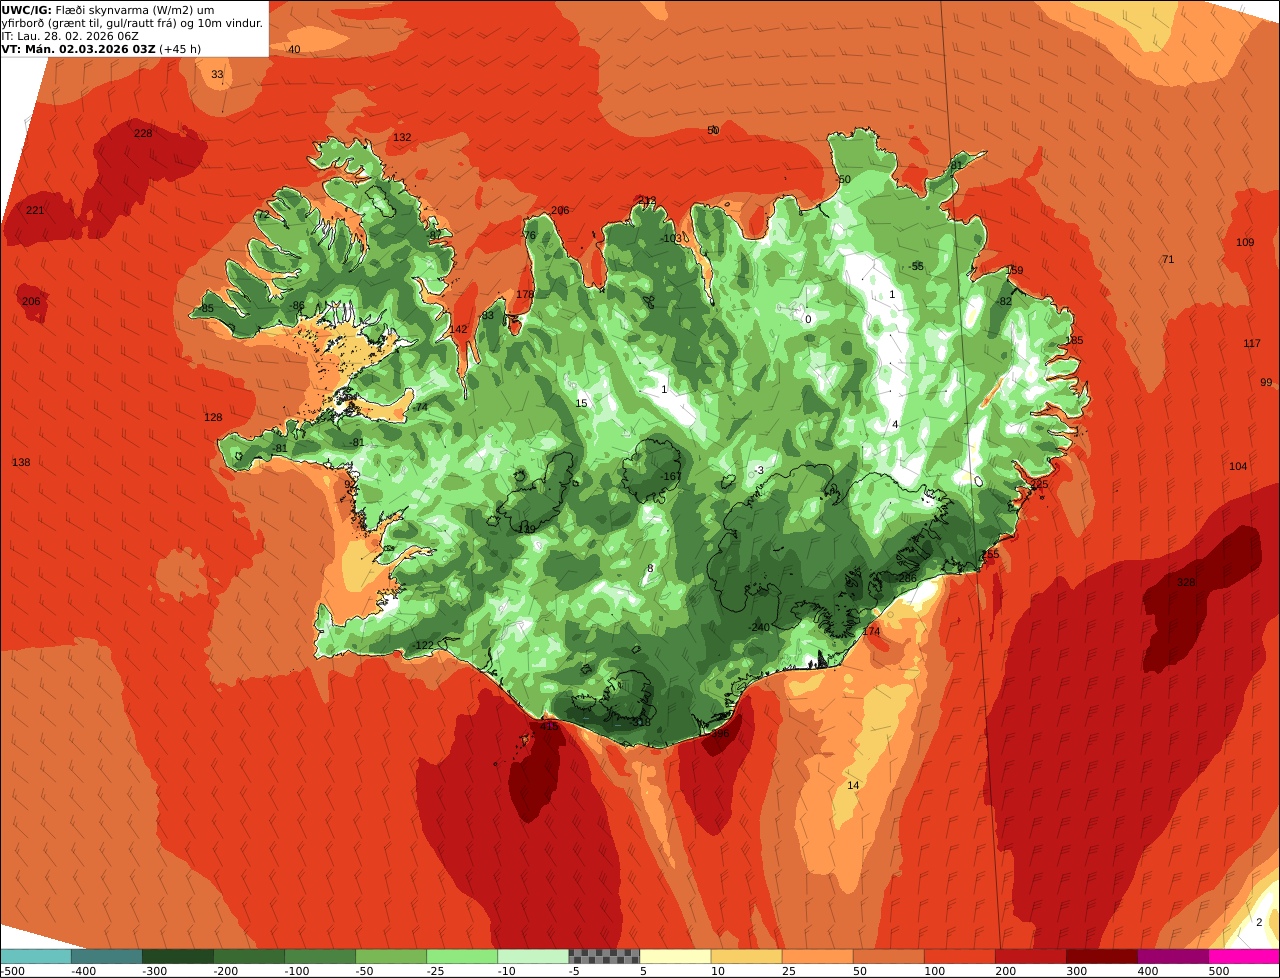Click the '-300' legend label
This screenshot has height=978, width=1280.
click(x=153, y=971)
